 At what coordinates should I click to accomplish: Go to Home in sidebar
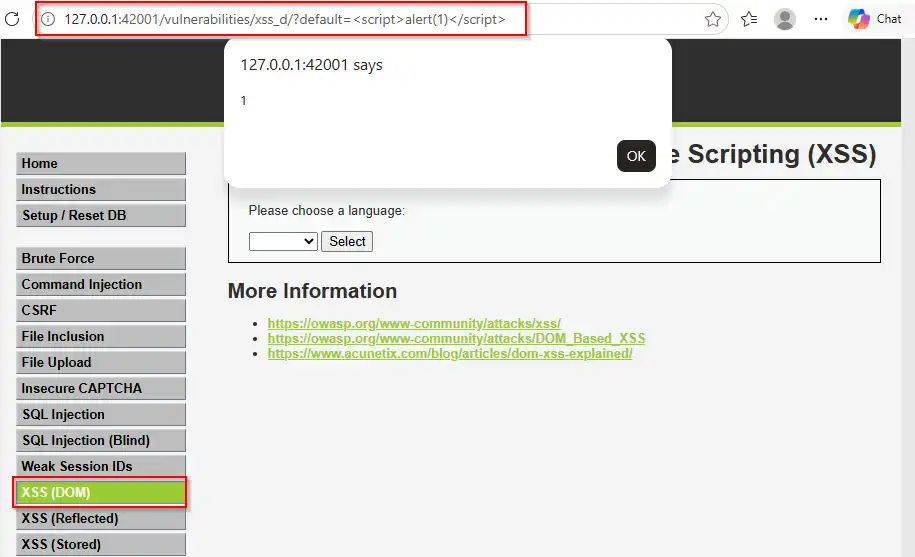point(101,163)
